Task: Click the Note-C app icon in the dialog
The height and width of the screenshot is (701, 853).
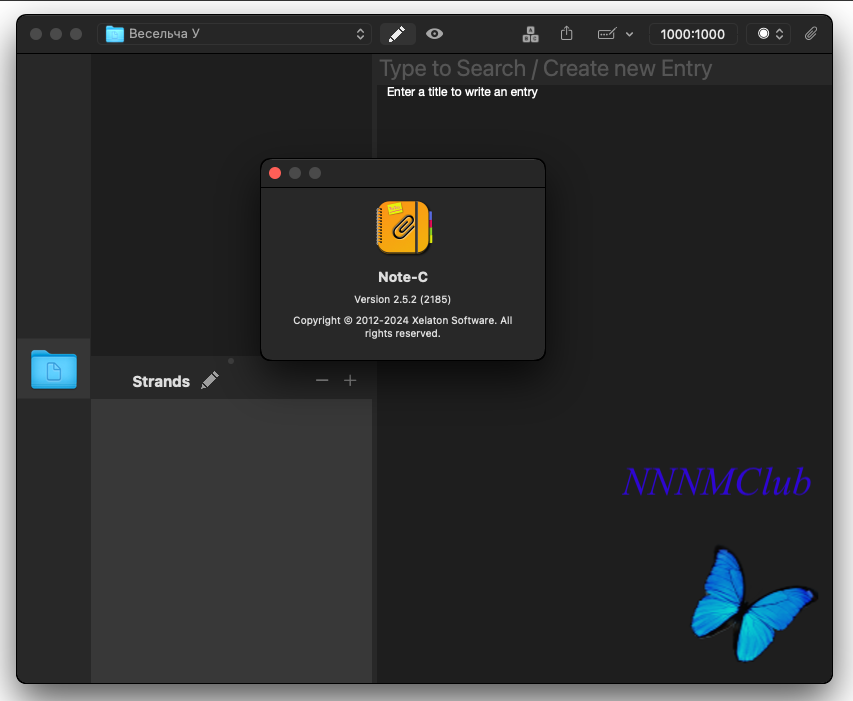Action: click(404, 227)
